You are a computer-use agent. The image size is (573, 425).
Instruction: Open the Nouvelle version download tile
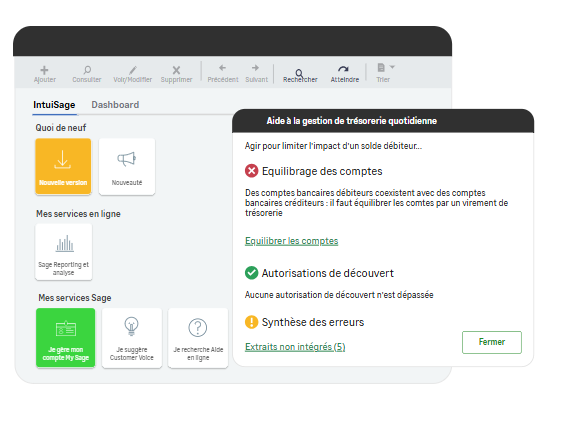63,166
